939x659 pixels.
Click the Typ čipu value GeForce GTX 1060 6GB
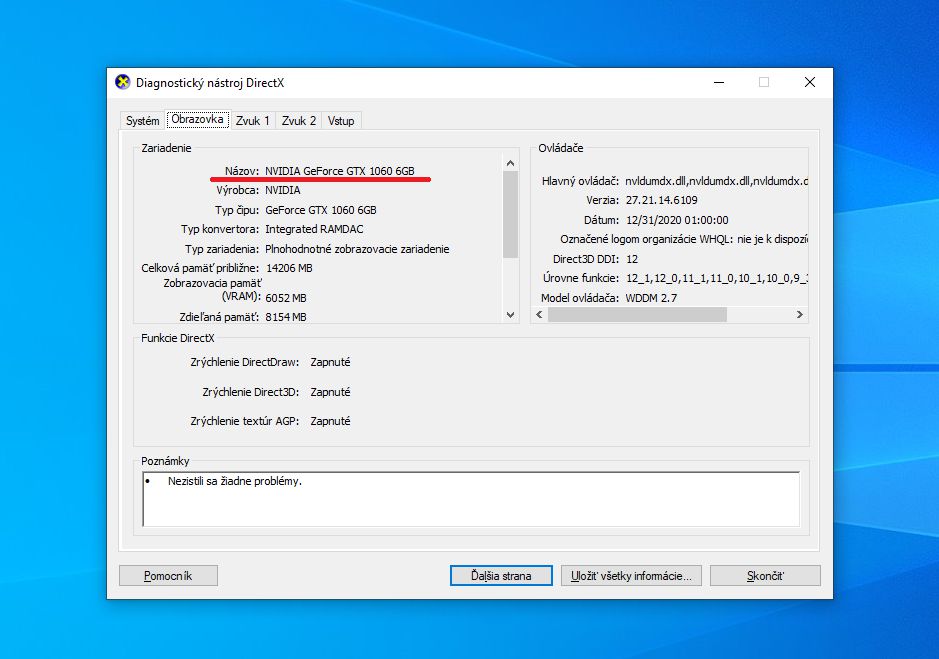click(321, 210)
